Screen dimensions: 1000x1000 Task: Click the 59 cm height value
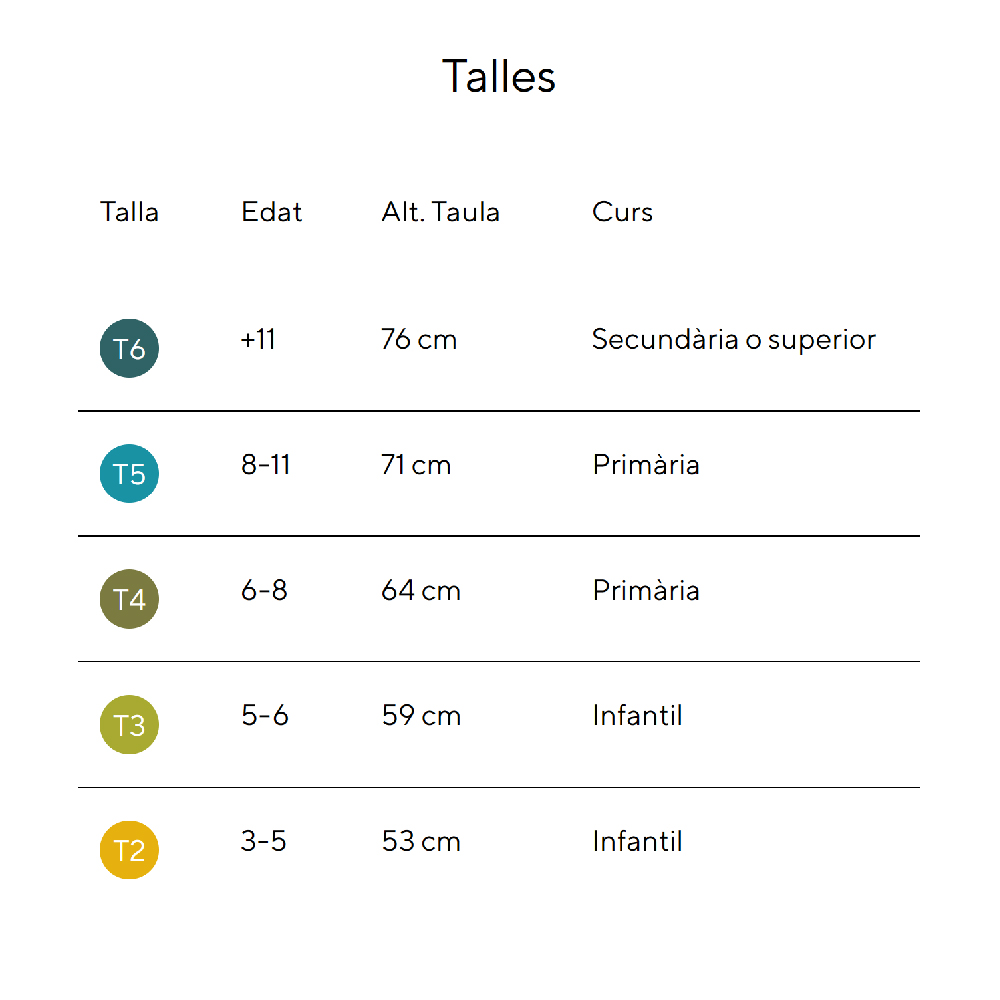coord(421,716)
